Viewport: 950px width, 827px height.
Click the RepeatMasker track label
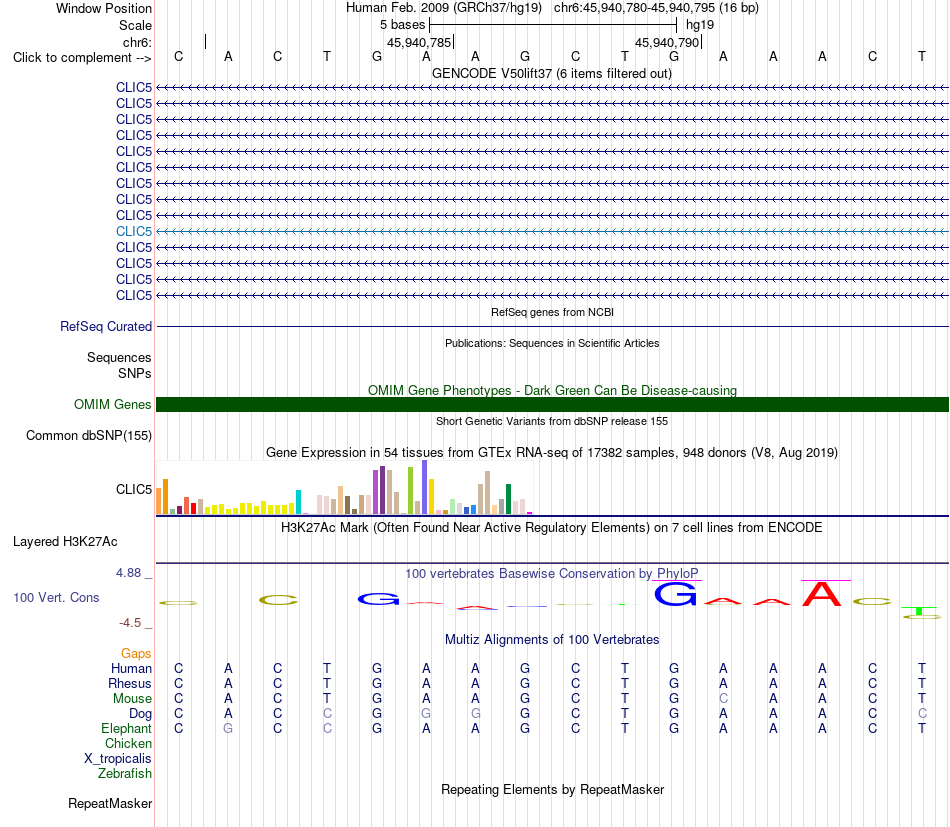[x=110, y=803]
